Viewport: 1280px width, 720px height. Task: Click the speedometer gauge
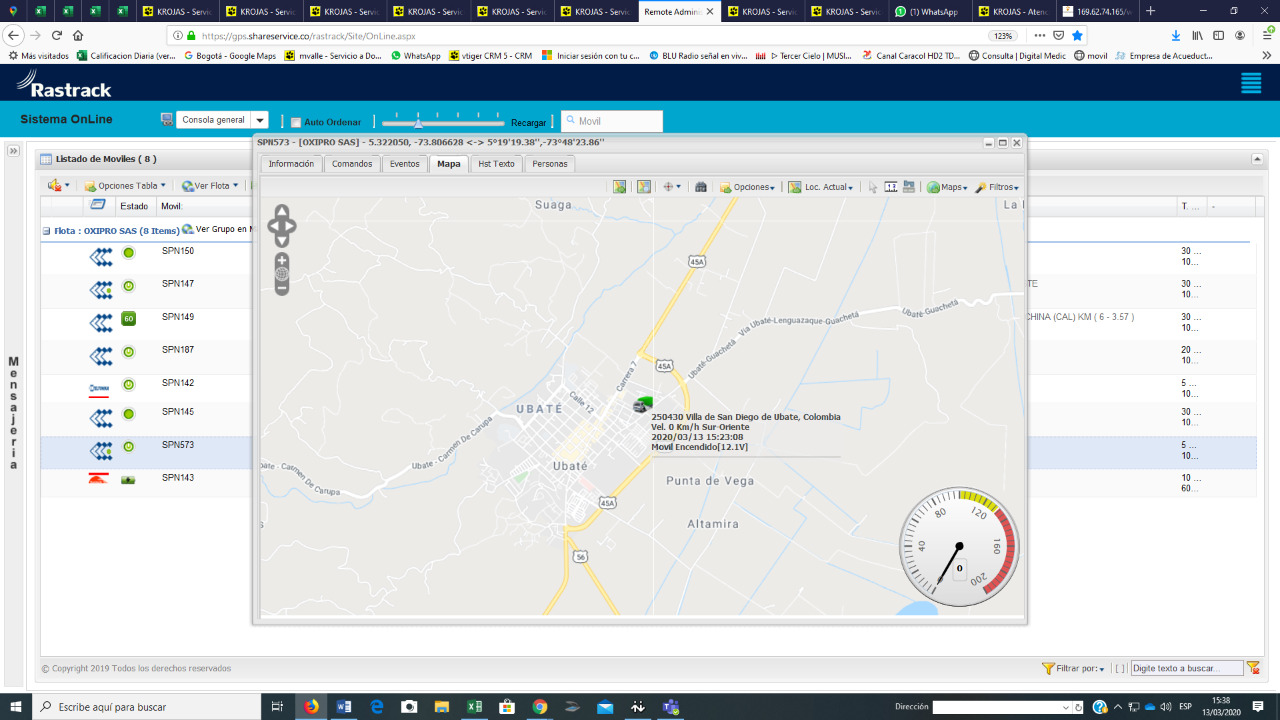[960, 548]
